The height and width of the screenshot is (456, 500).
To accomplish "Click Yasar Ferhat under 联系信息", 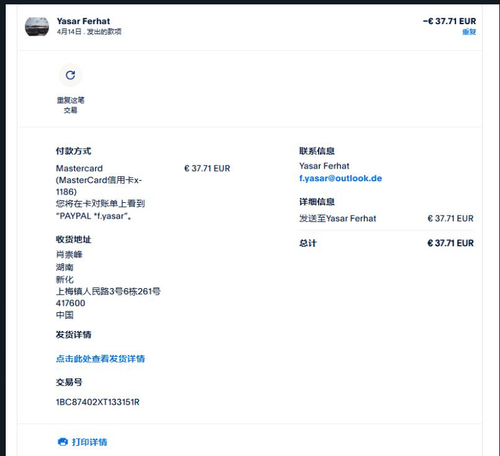I will (324, 166).
